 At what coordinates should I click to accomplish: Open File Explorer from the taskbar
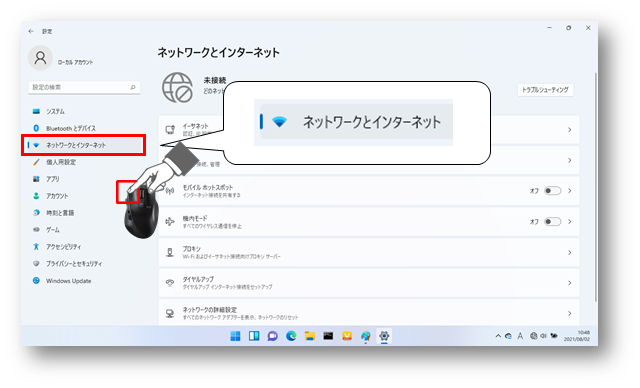[310, 336]
